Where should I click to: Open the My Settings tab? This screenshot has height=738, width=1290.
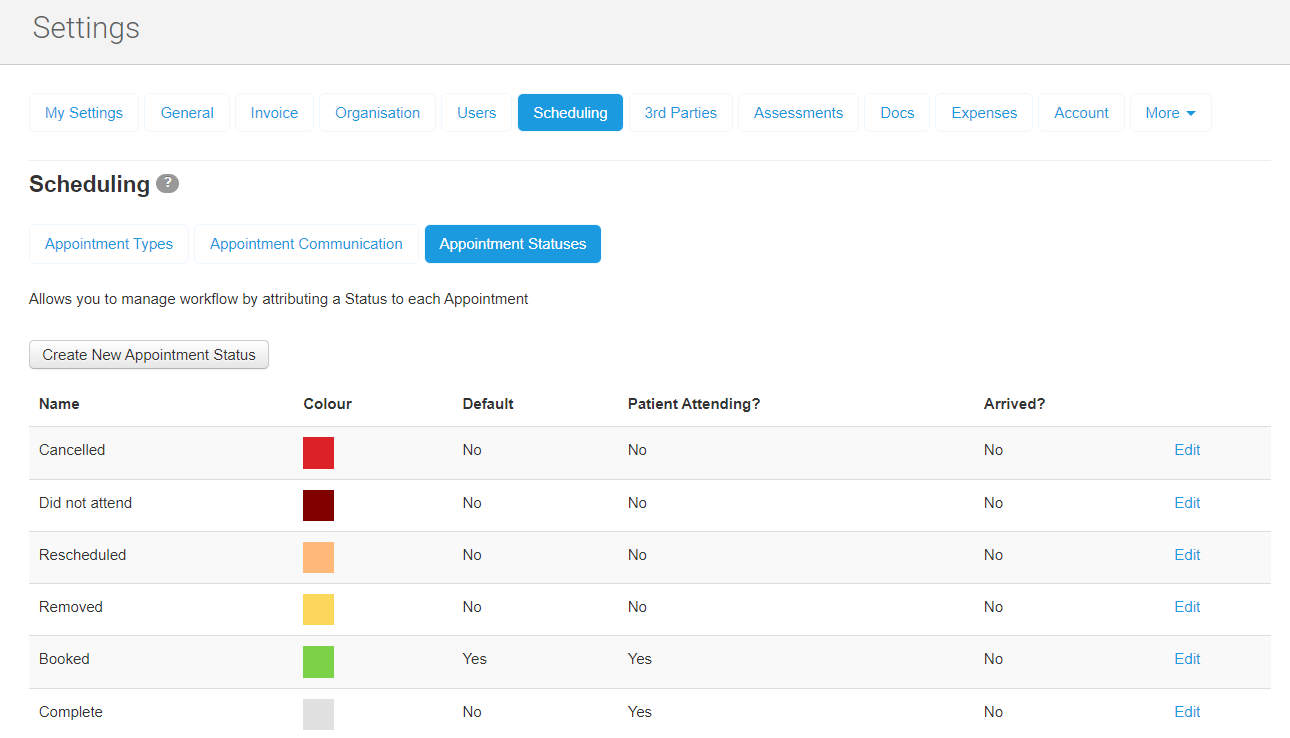tap(84, 113)
